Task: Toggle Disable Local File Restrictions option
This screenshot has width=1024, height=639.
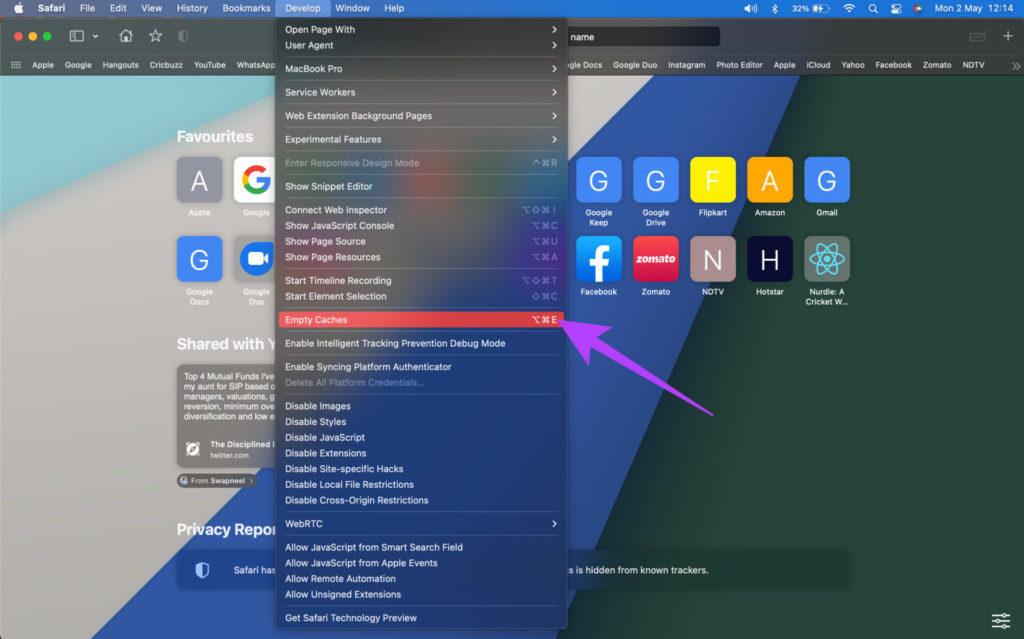Action: point(421,484)
